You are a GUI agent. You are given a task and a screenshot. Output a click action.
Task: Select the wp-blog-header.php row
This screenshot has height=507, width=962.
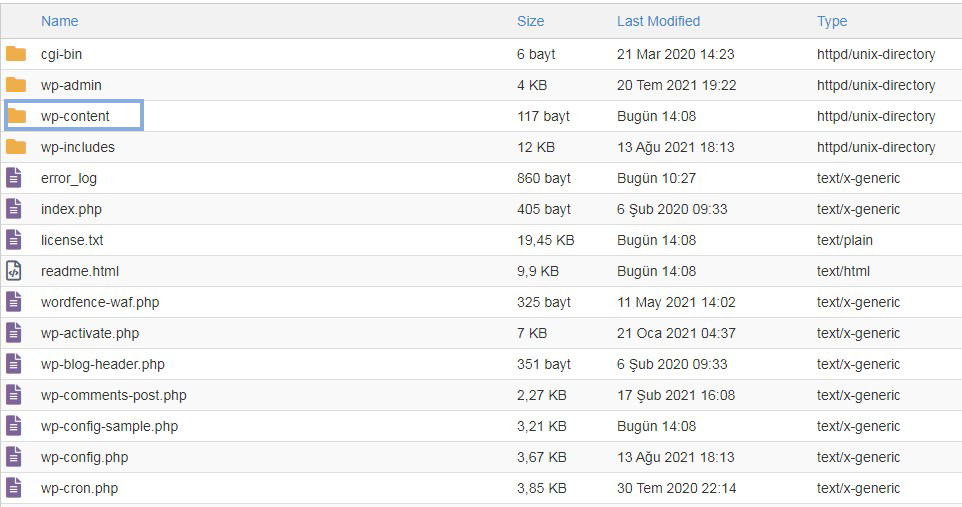pos(481,364)
